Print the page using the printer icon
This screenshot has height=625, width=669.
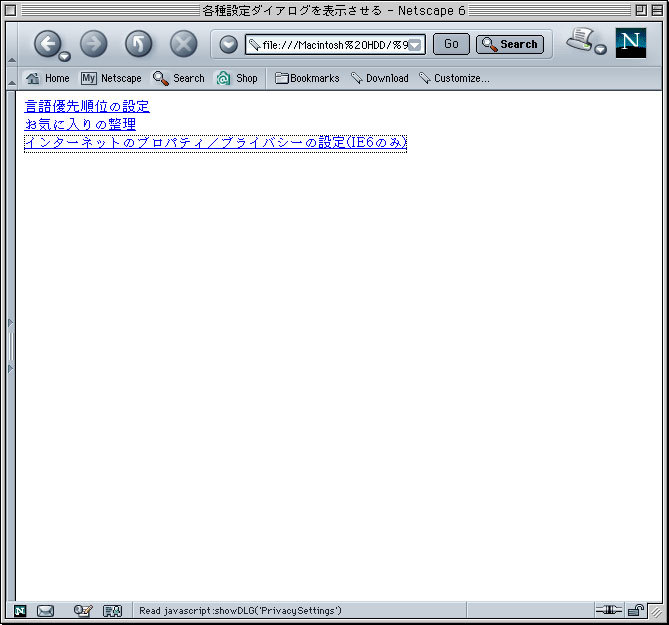tap(580, 40)
